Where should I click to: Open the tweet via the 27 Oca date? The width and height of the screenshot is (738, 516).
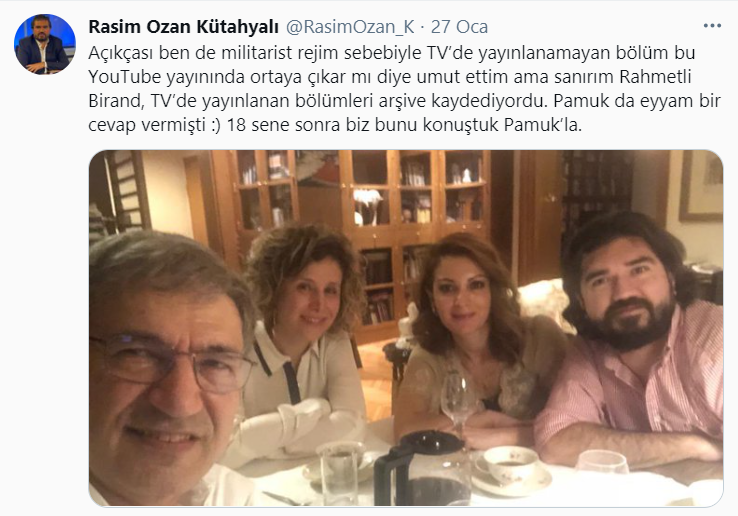click(459, 27)
